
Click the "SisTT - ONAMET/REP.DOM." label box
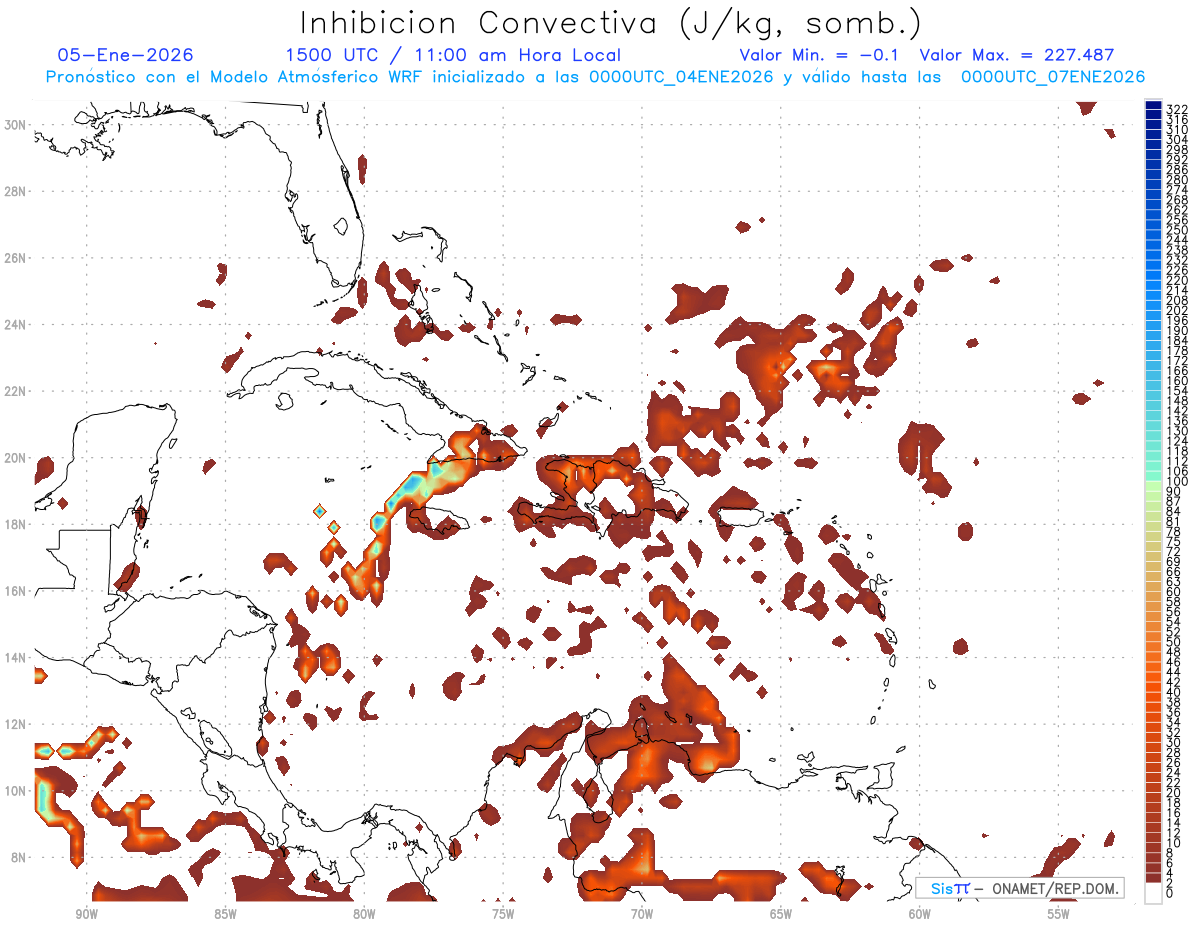pyautogui.click(x=1019, y=888)
